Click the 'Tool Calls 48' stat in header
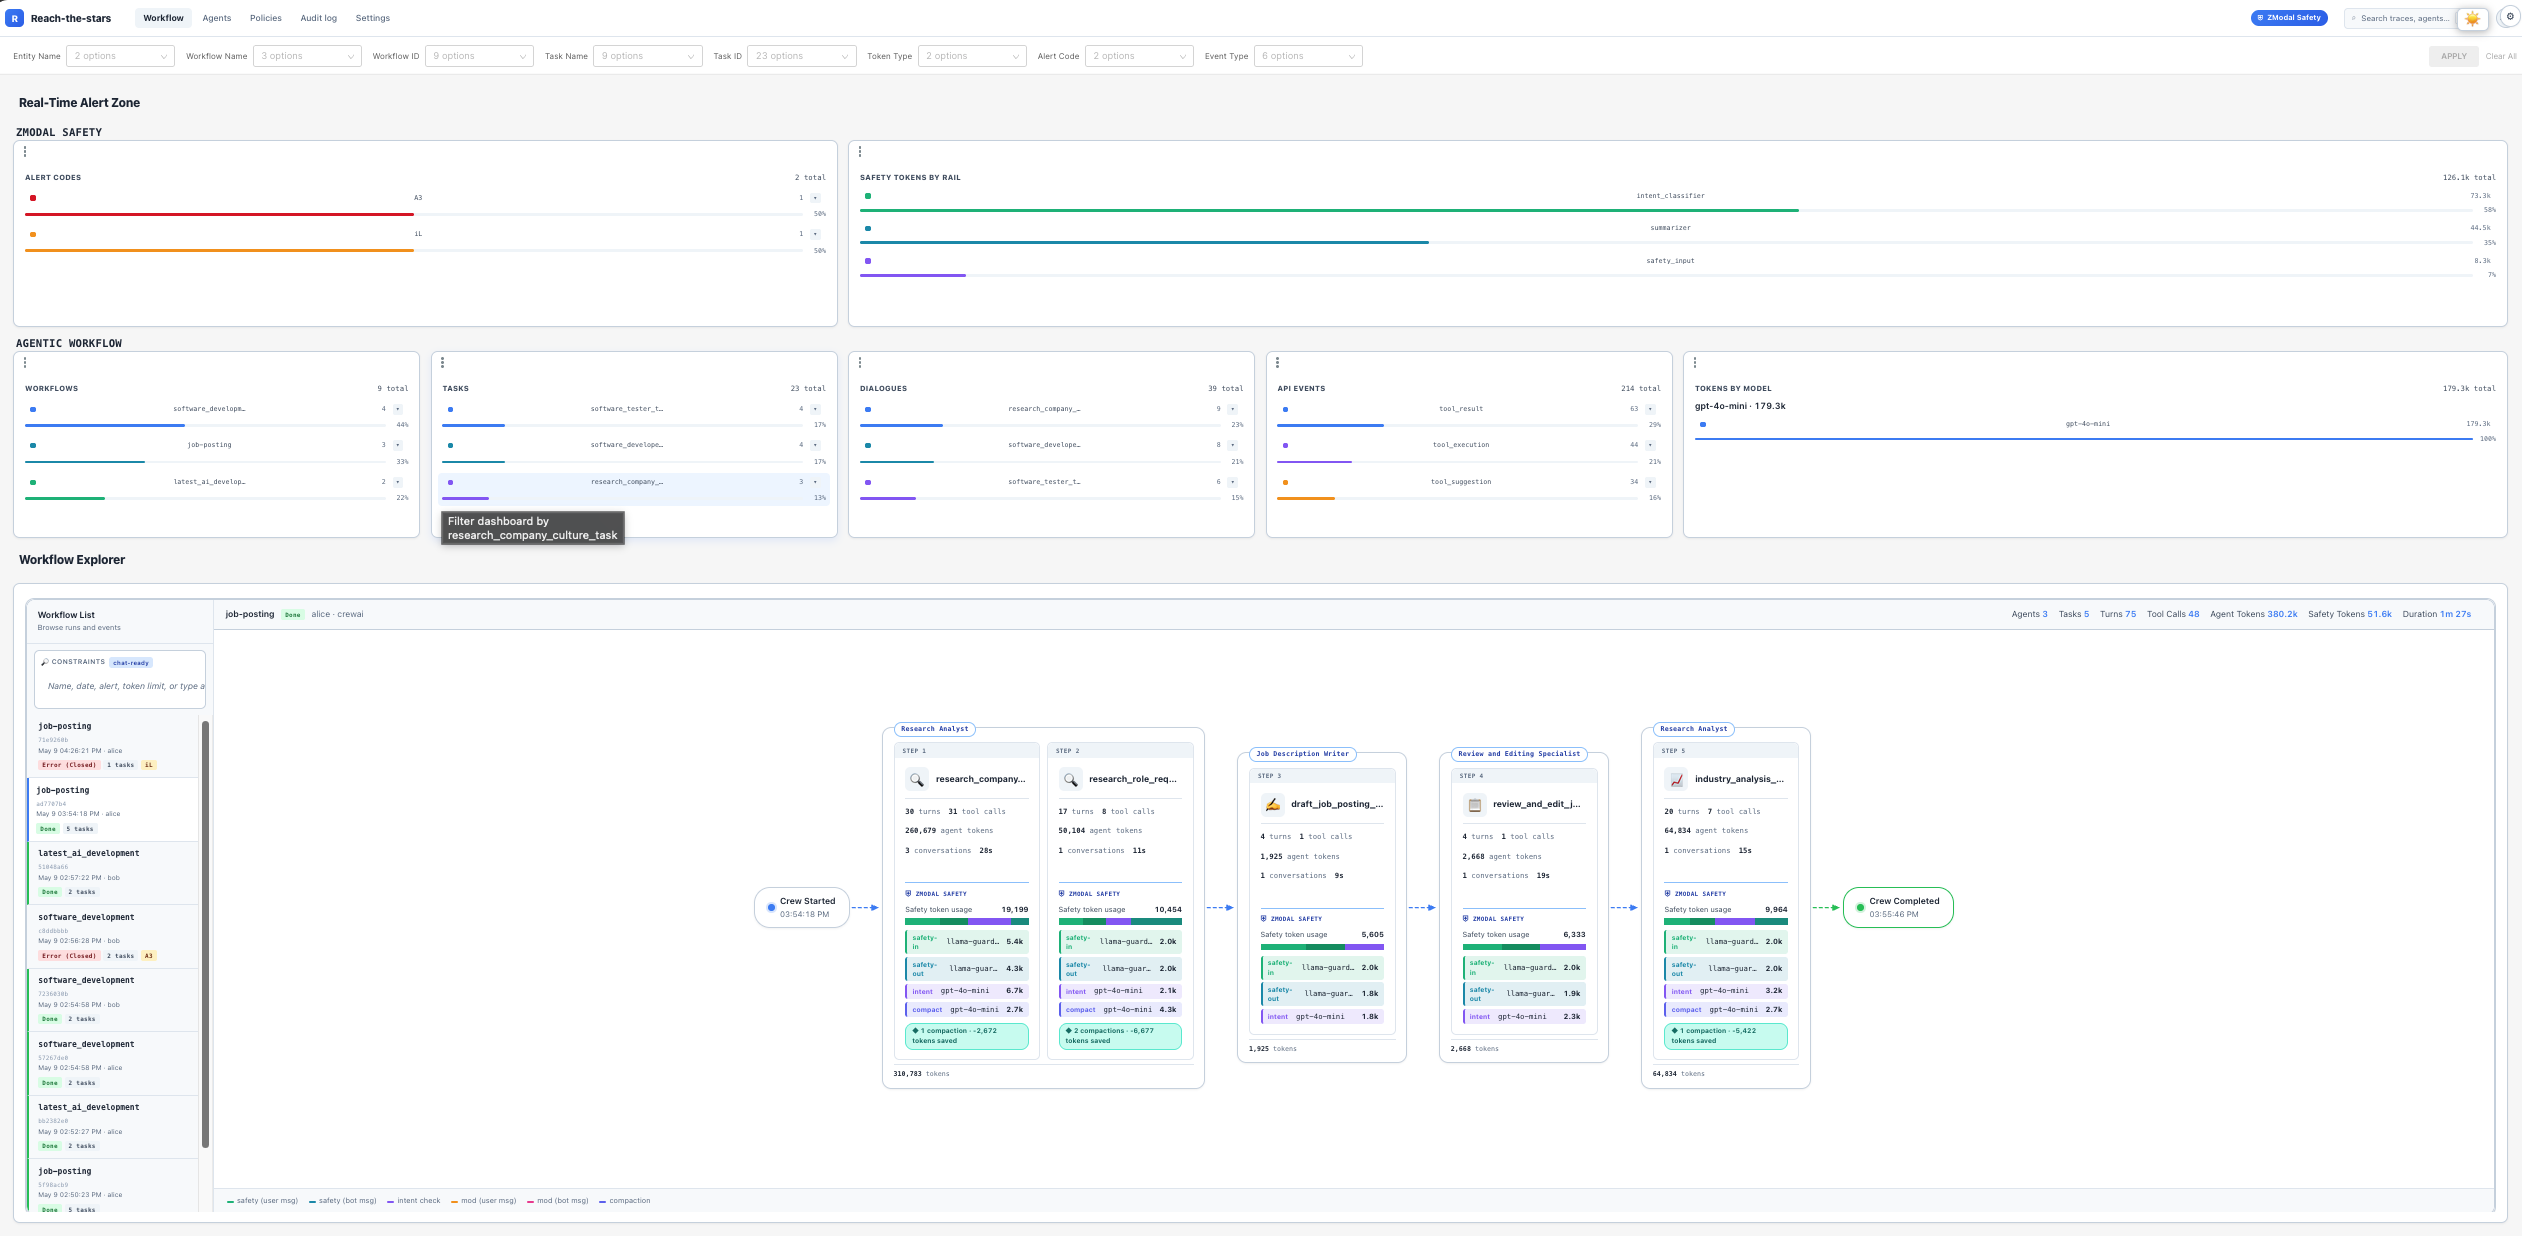The width and height of the screenshot is (2522, 1236). click(2172, 614)
